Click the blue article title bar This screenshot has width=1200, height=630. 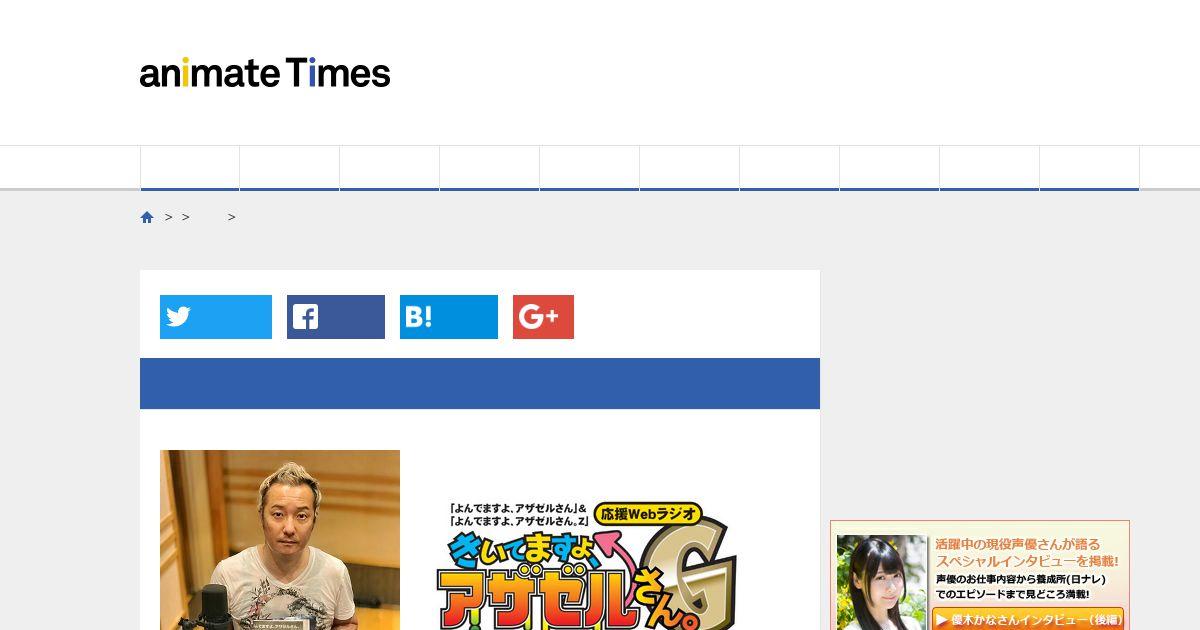click(x=480, y=383)
